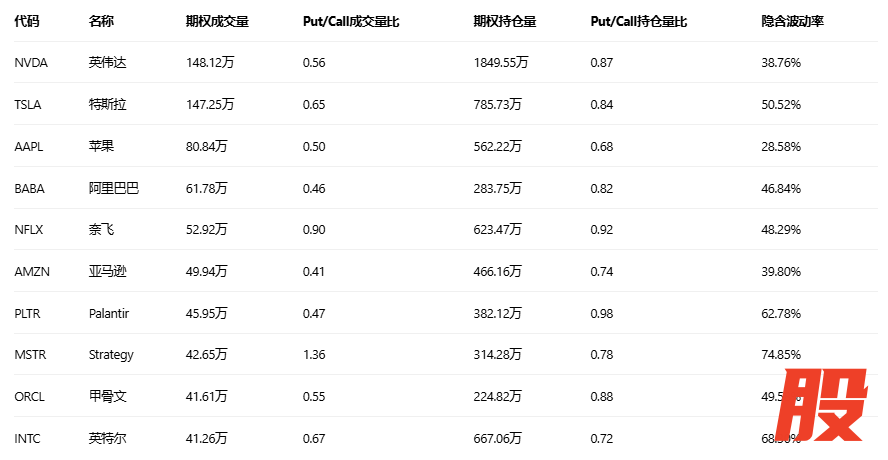
Task: Open the NVDA ticker code
Action: 30,63
